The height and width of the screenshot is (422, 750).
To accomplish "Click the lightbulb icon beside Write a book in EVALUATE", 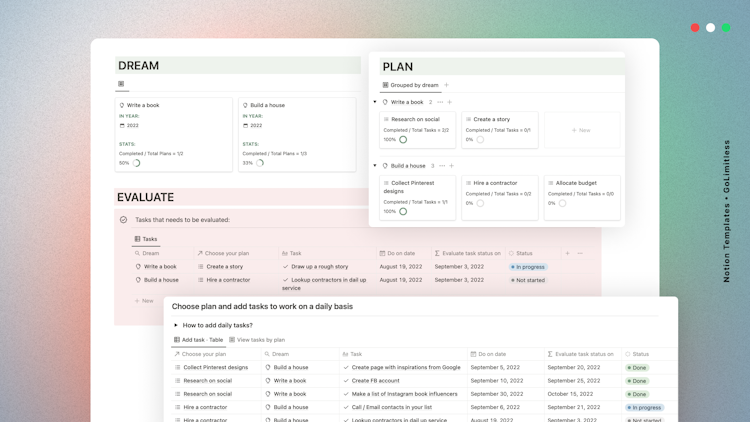I will pos(138,267).
